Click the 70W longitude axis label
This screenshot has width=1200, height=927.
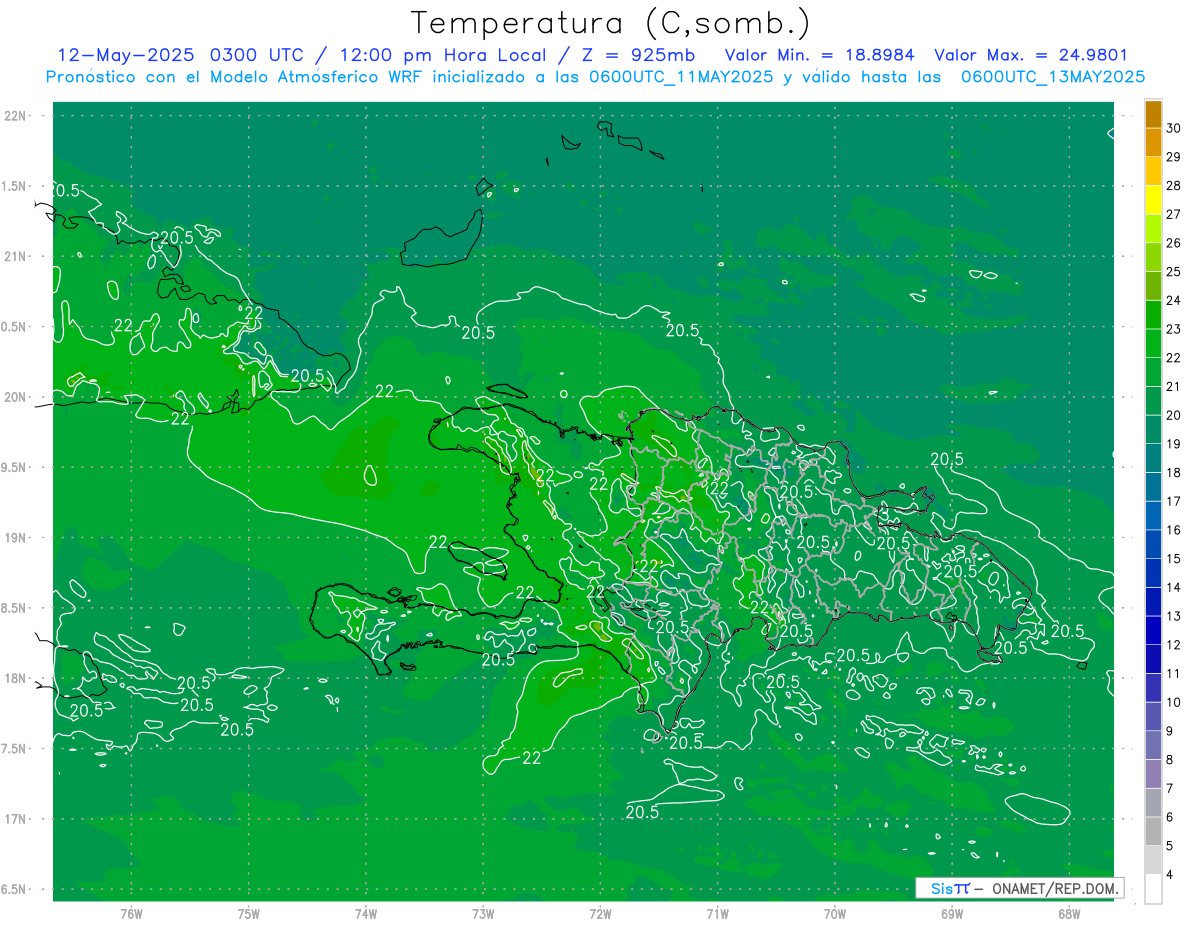(835, 913)
